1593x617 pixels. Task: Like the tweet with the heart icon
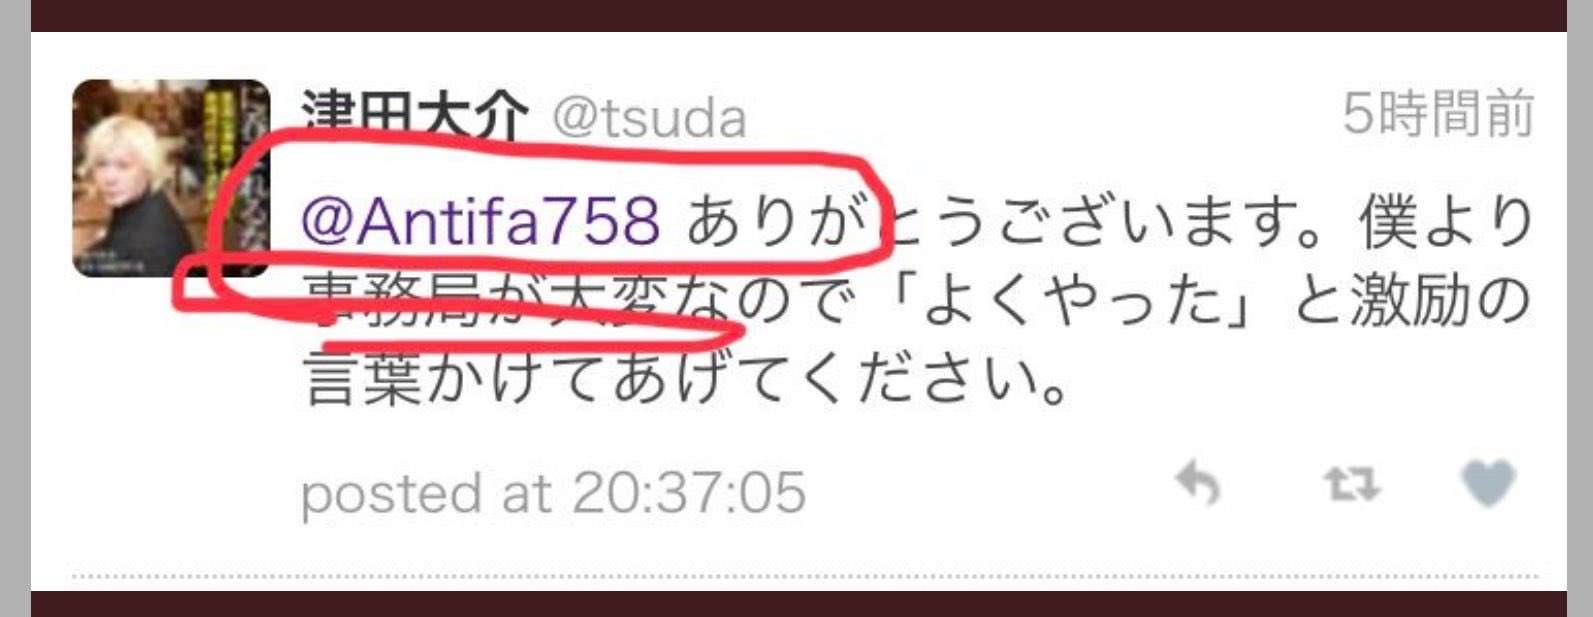[x=1489, y=485]
